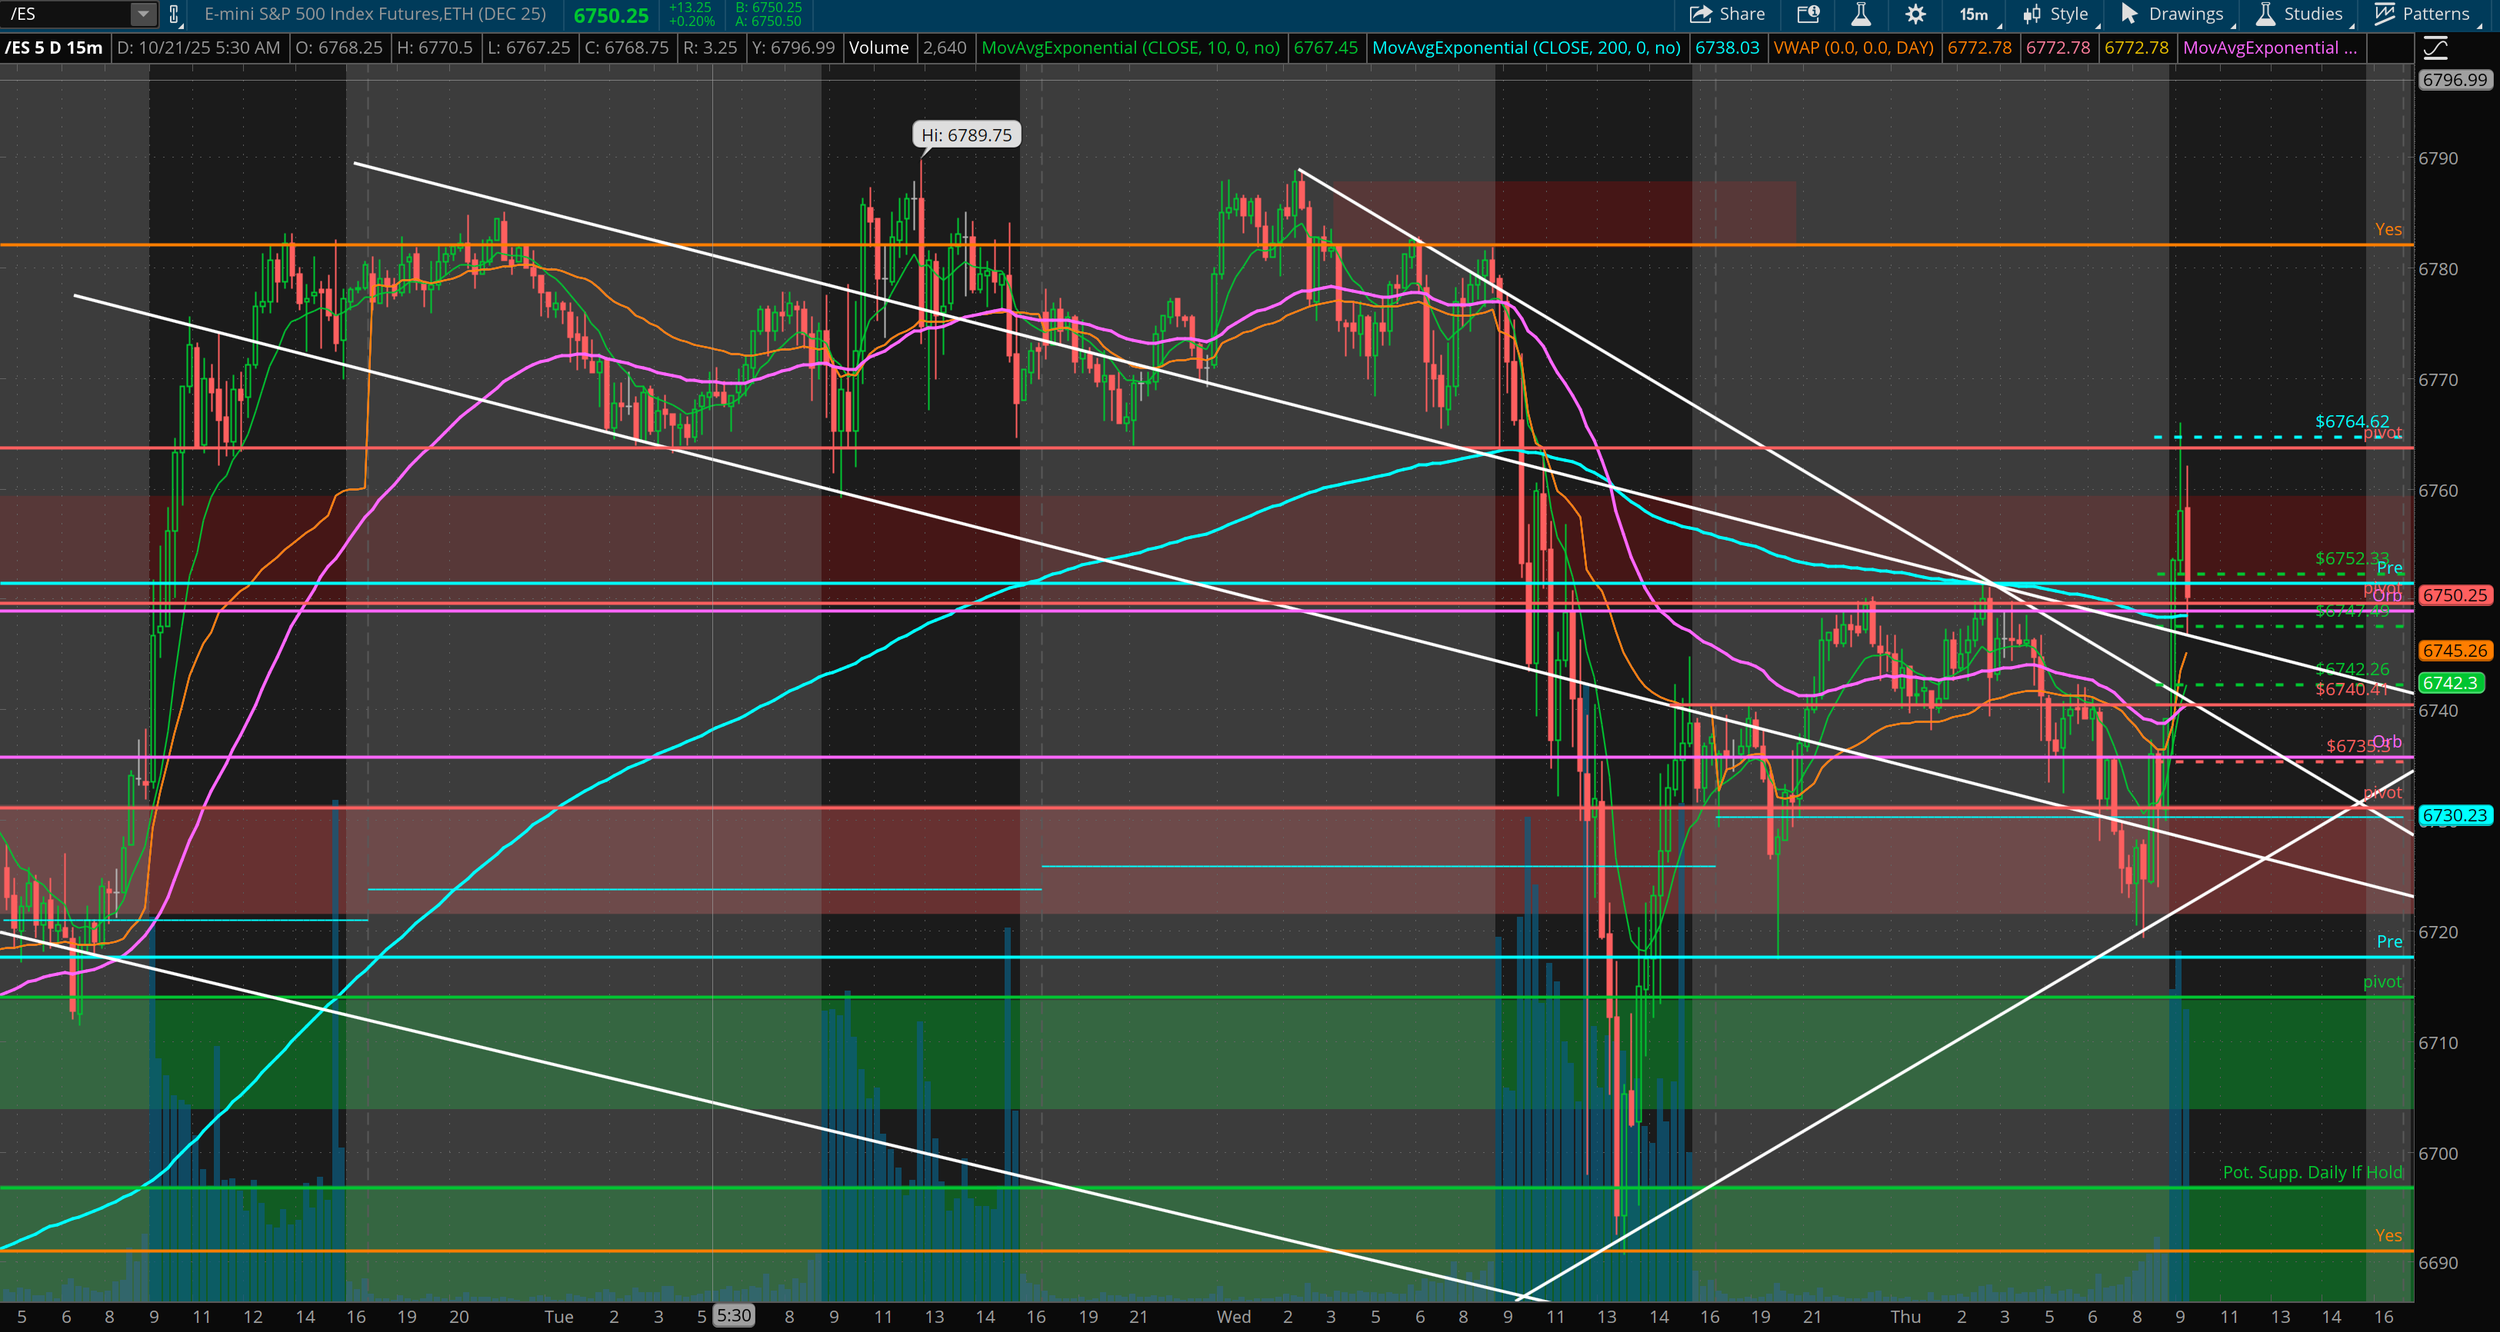
Task: Select the VWAP study label
Action: tap(1853, 47)
